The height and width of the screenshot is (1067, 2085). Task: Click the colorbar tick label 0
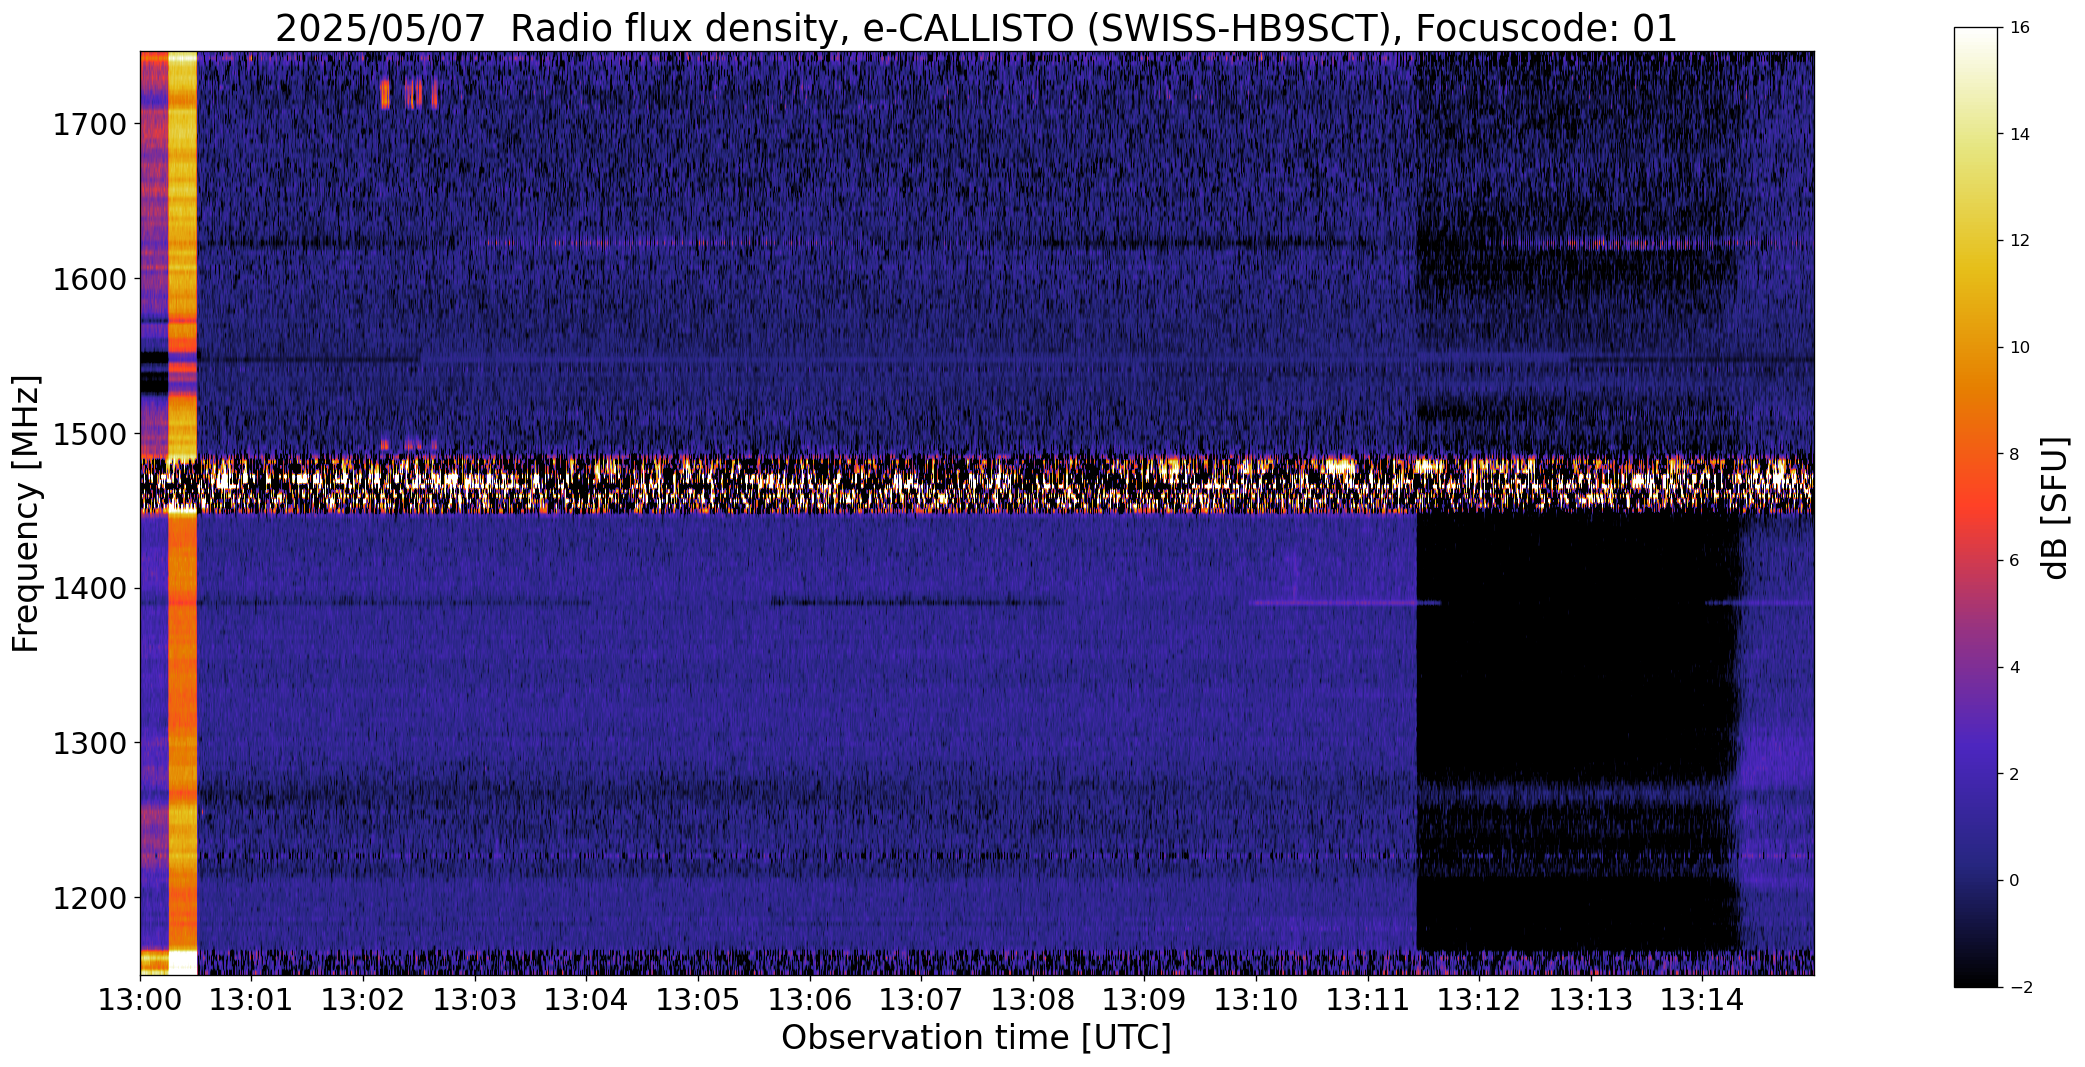(x=2014, y=881)
